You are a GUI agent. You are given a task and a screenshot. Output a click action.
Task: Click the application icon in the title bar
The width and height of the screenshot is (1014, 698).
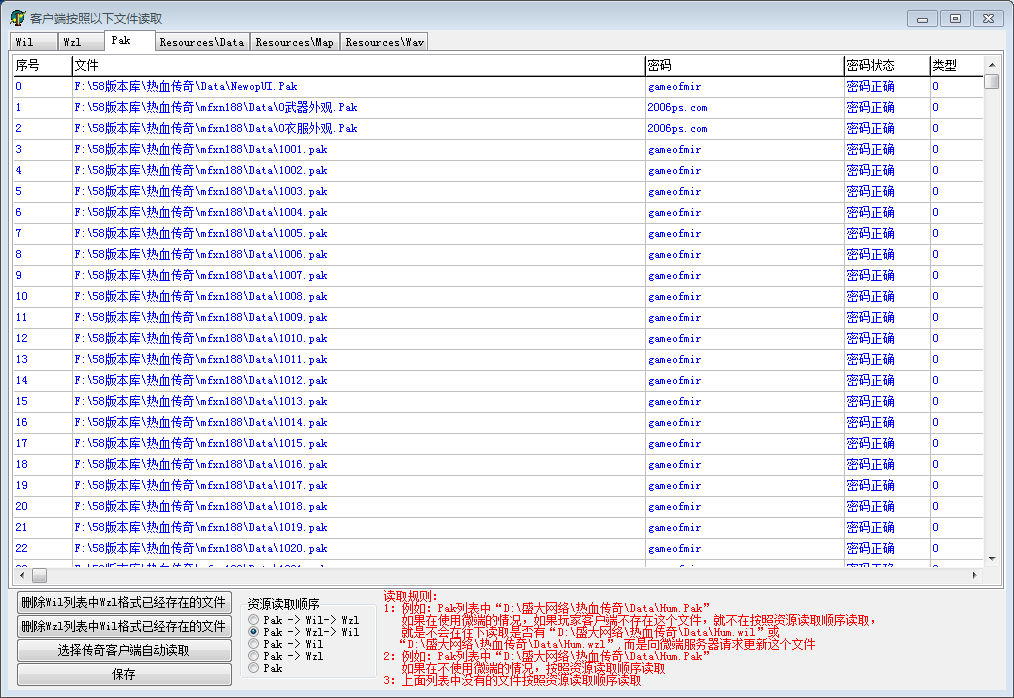pyautogui.click(x=17, y=18)
